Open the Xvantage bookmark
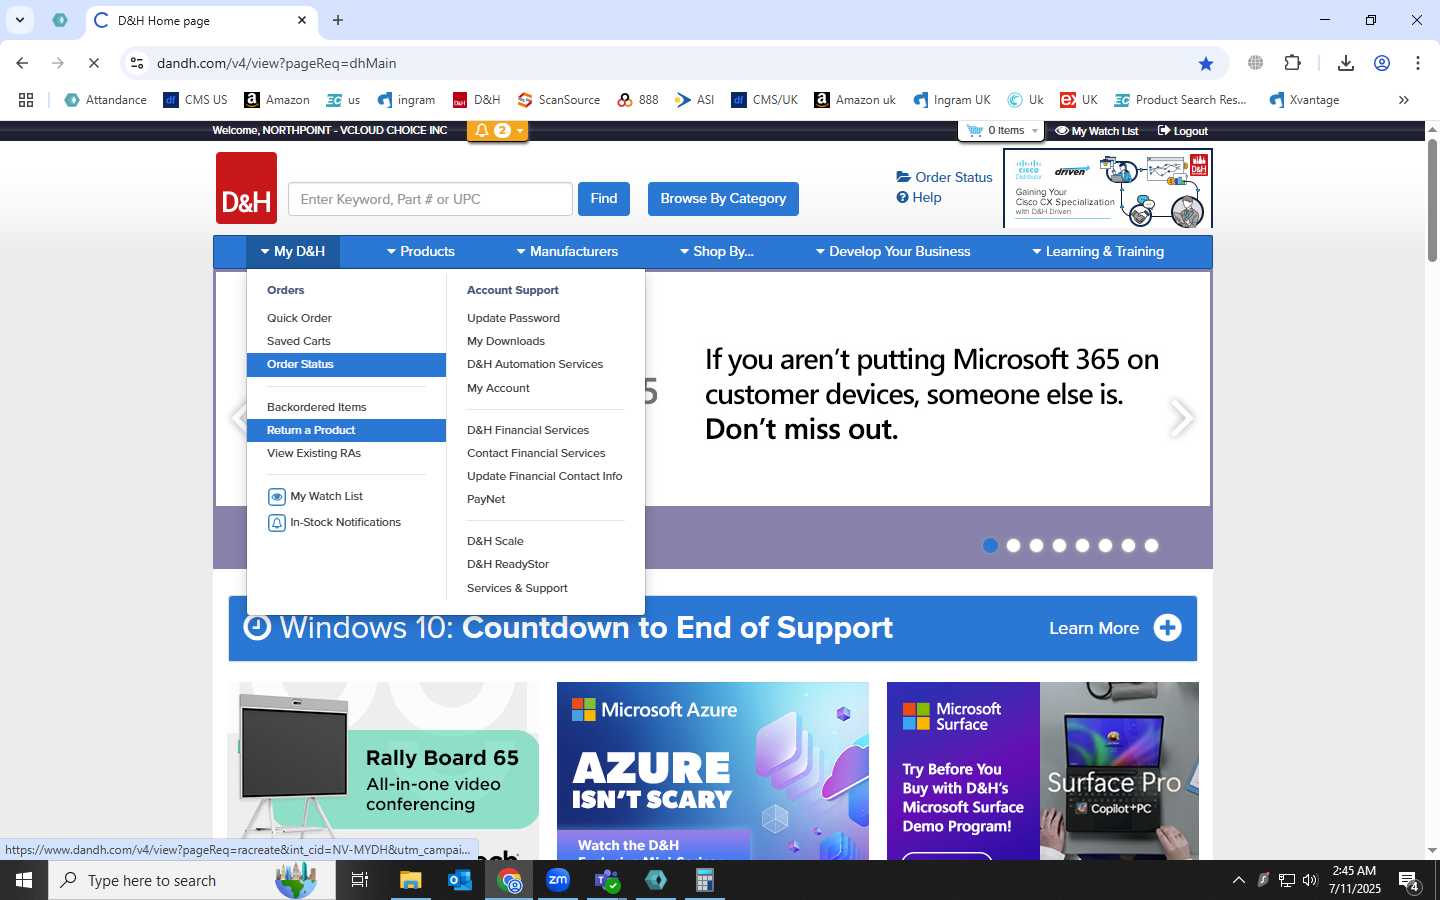1440x900 pixels. point(1304,100)
